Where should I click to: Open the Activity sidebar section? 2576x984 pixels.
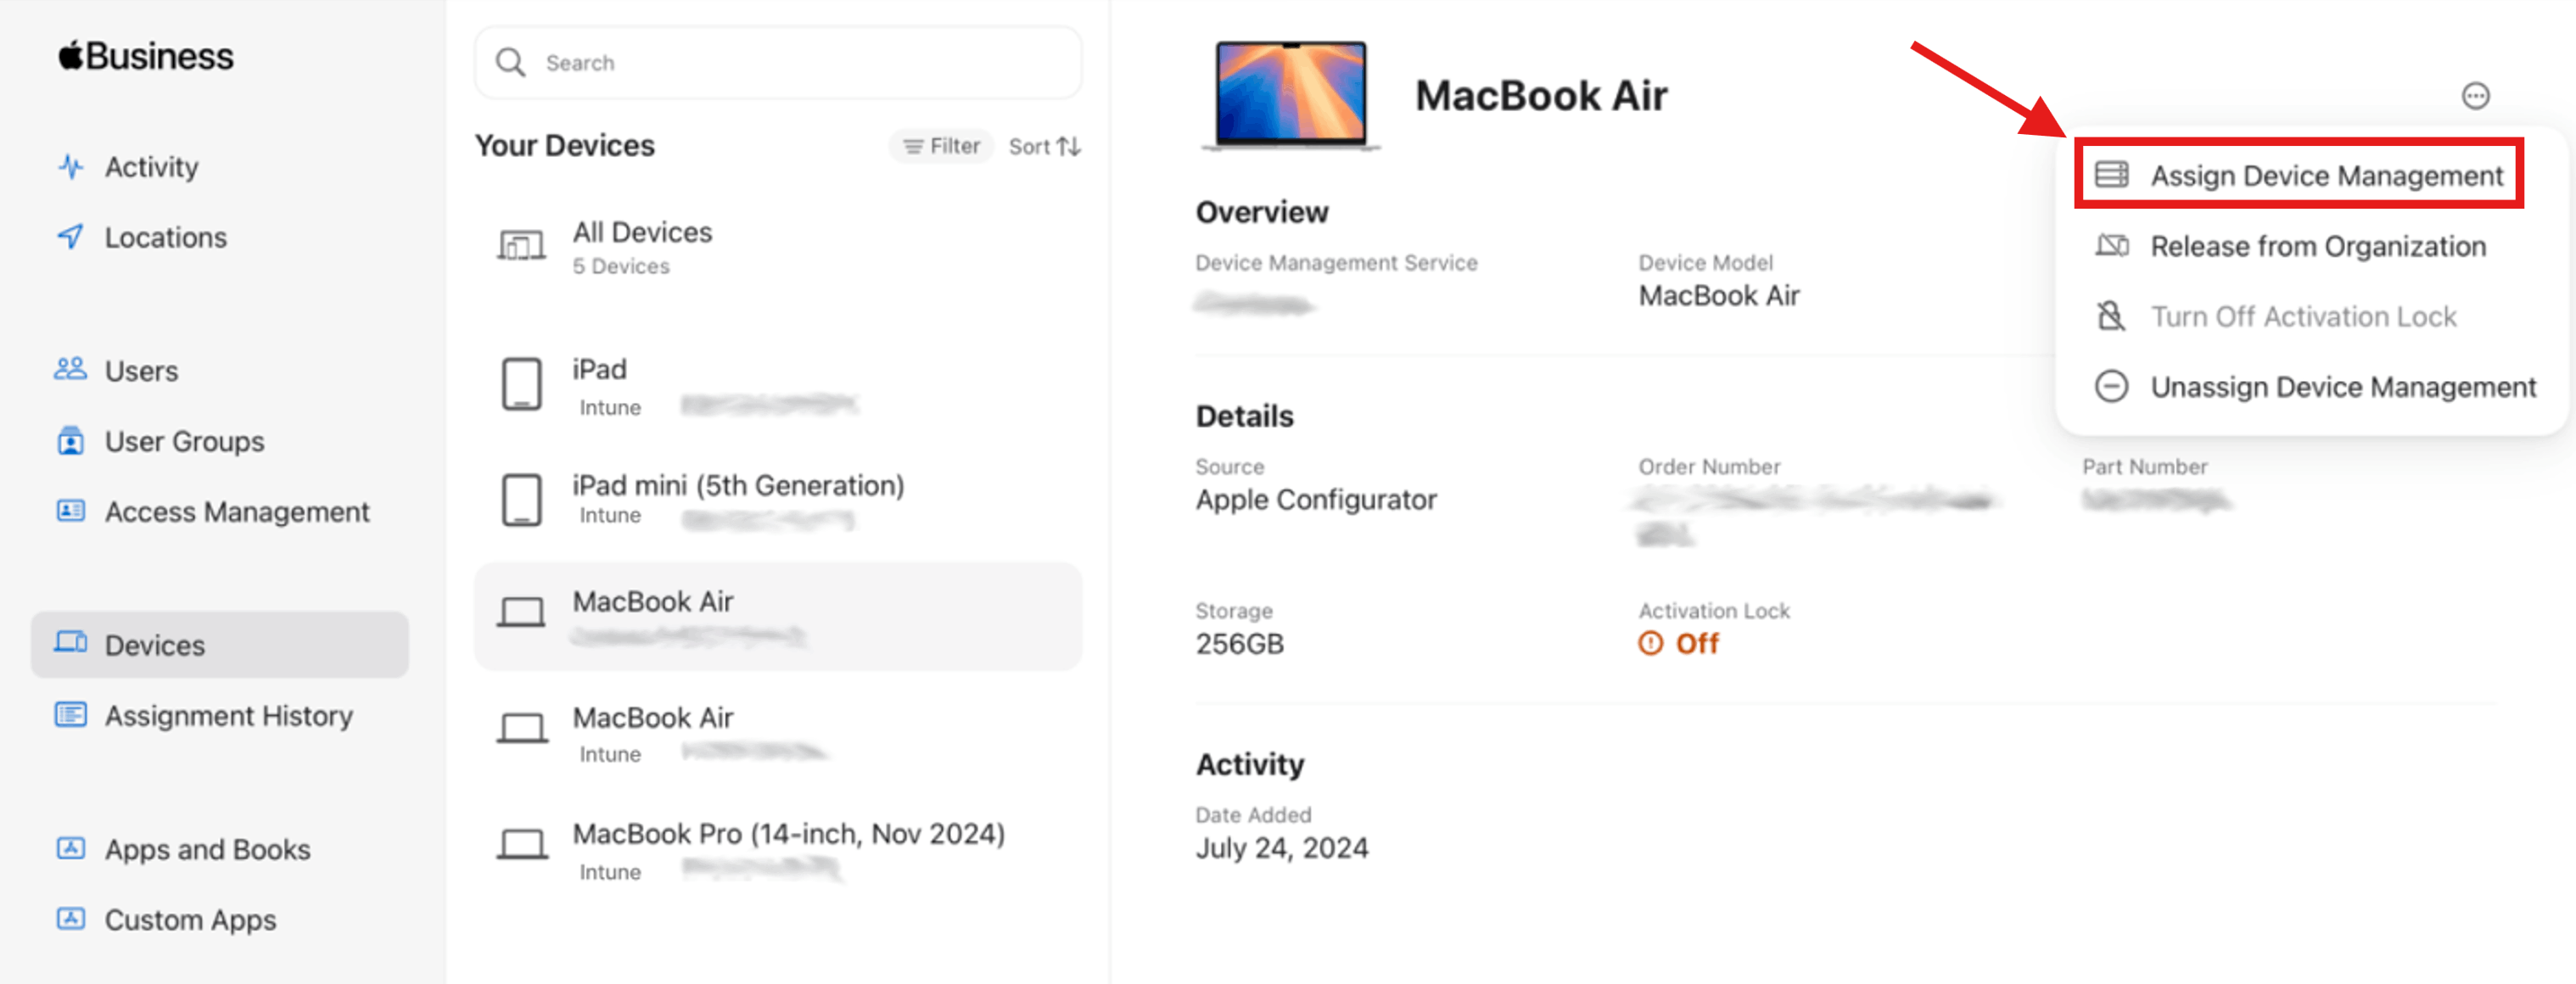[150, 167]
